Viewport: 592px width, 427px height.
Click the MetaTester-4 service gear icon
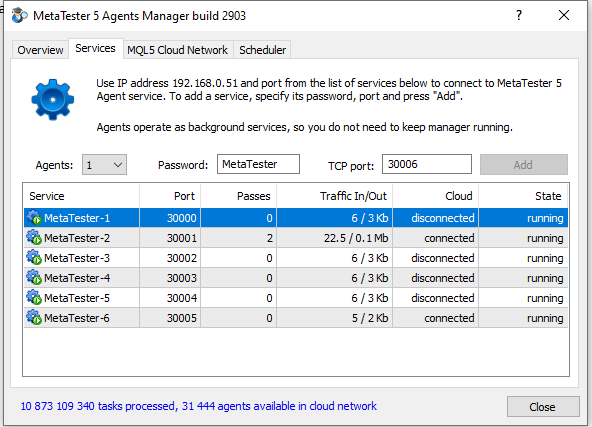(x=34, y=277)
